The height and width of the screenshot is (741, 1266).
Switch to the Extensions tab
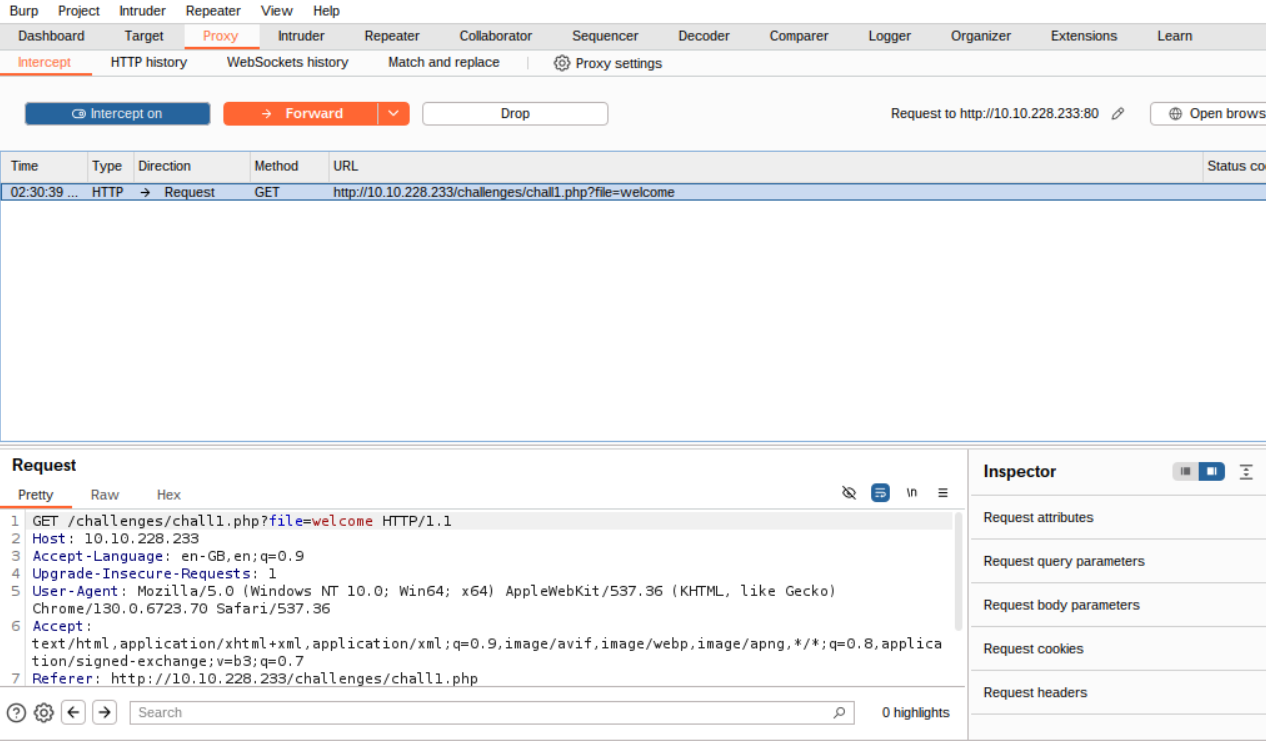tap(1084, 36)
